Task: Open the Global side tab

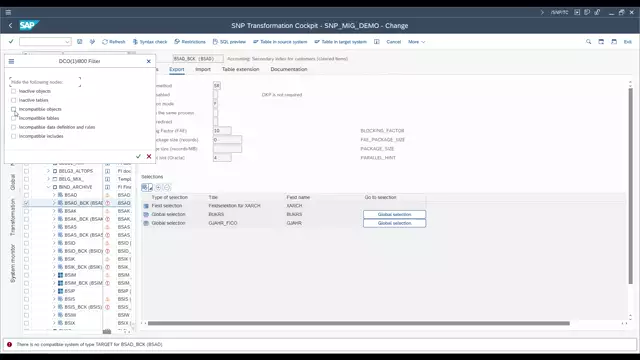Action: tap(13, 182)
